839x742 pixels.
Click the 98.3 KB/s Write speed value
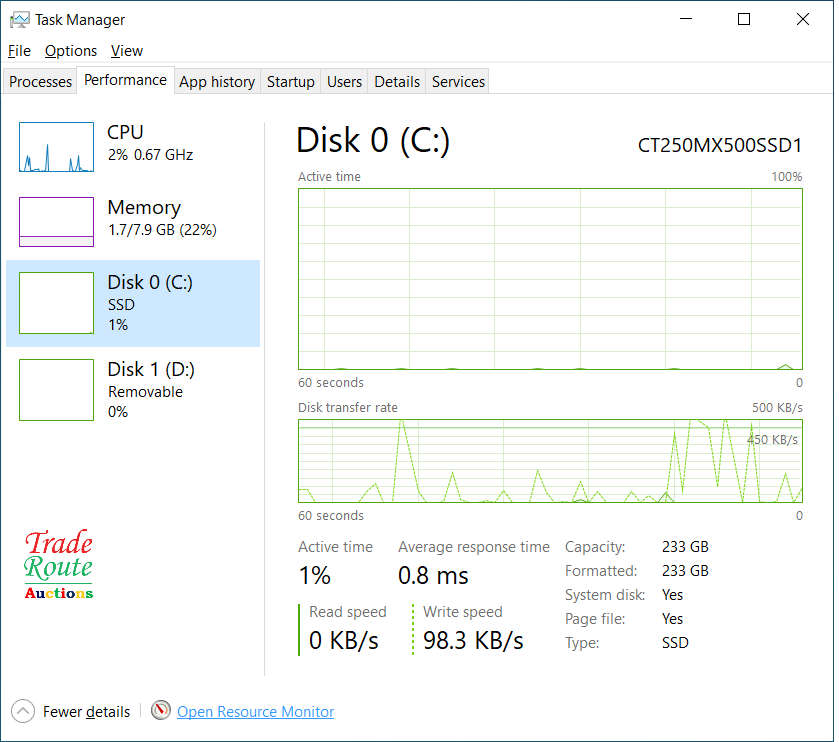(x=471, y=640)
